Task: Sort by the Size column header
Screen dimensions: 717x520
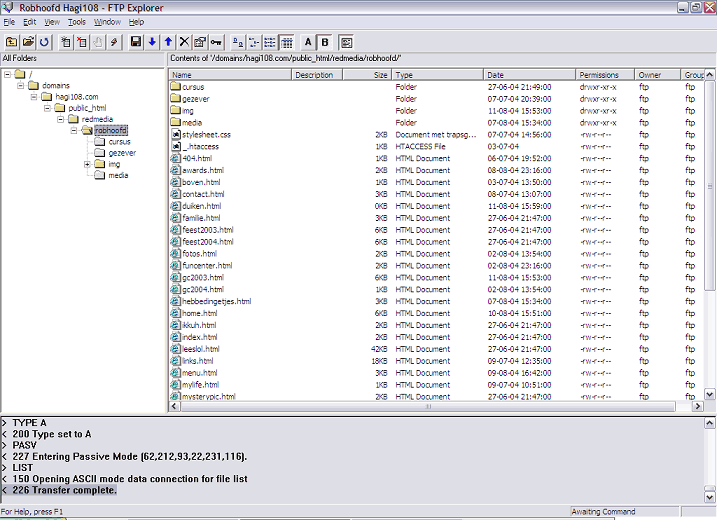Action: tap(368, 75)
